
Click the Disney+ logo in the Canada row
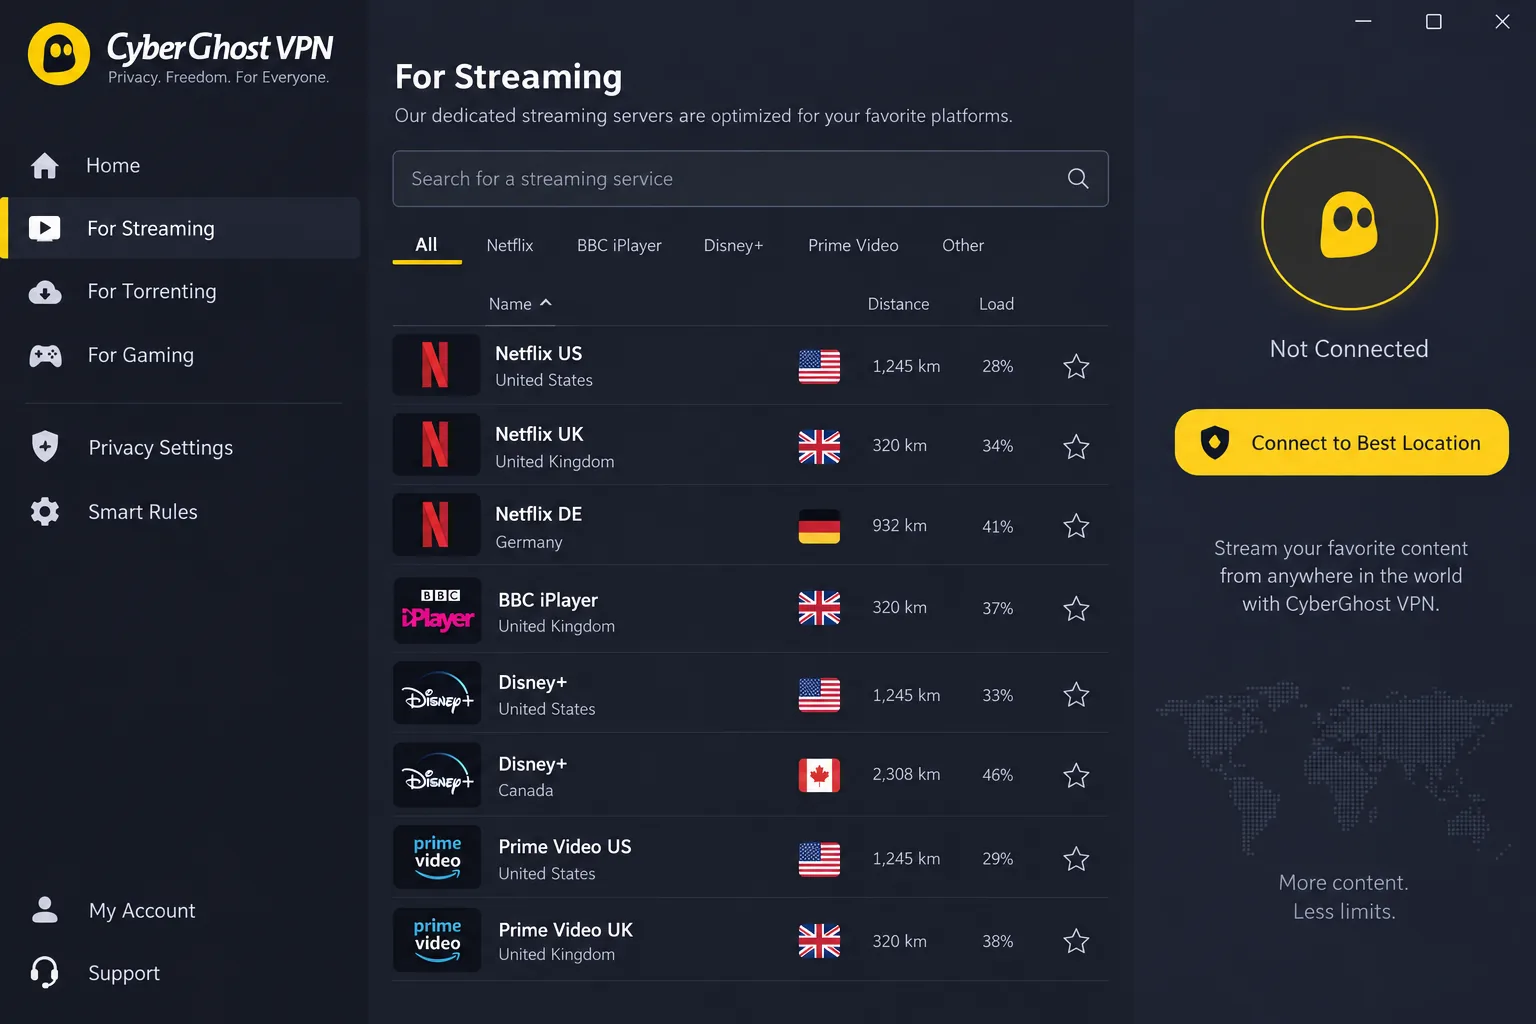(x=437, y=775)
